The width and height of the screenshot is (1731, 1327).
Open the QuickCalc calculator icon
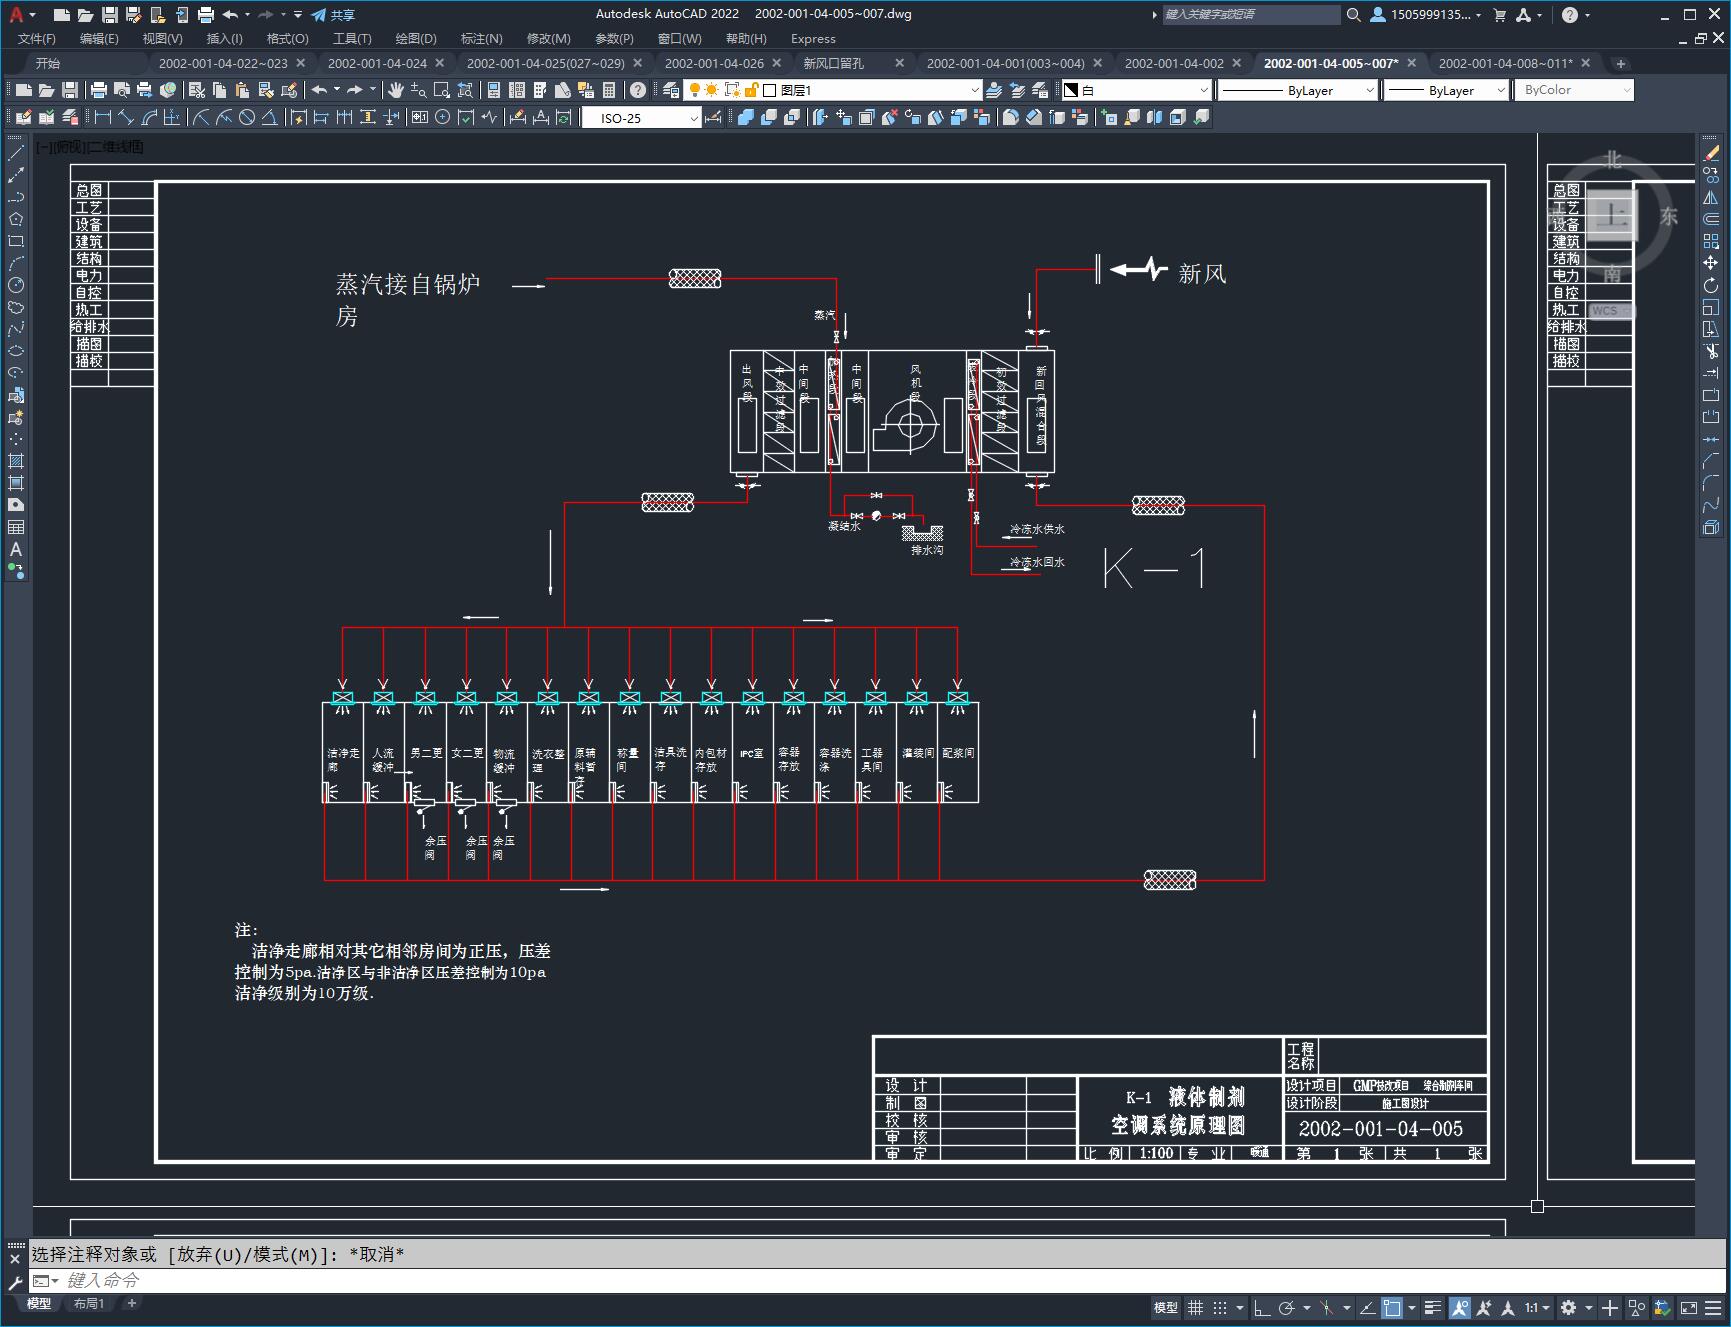(x=609, y=90)
